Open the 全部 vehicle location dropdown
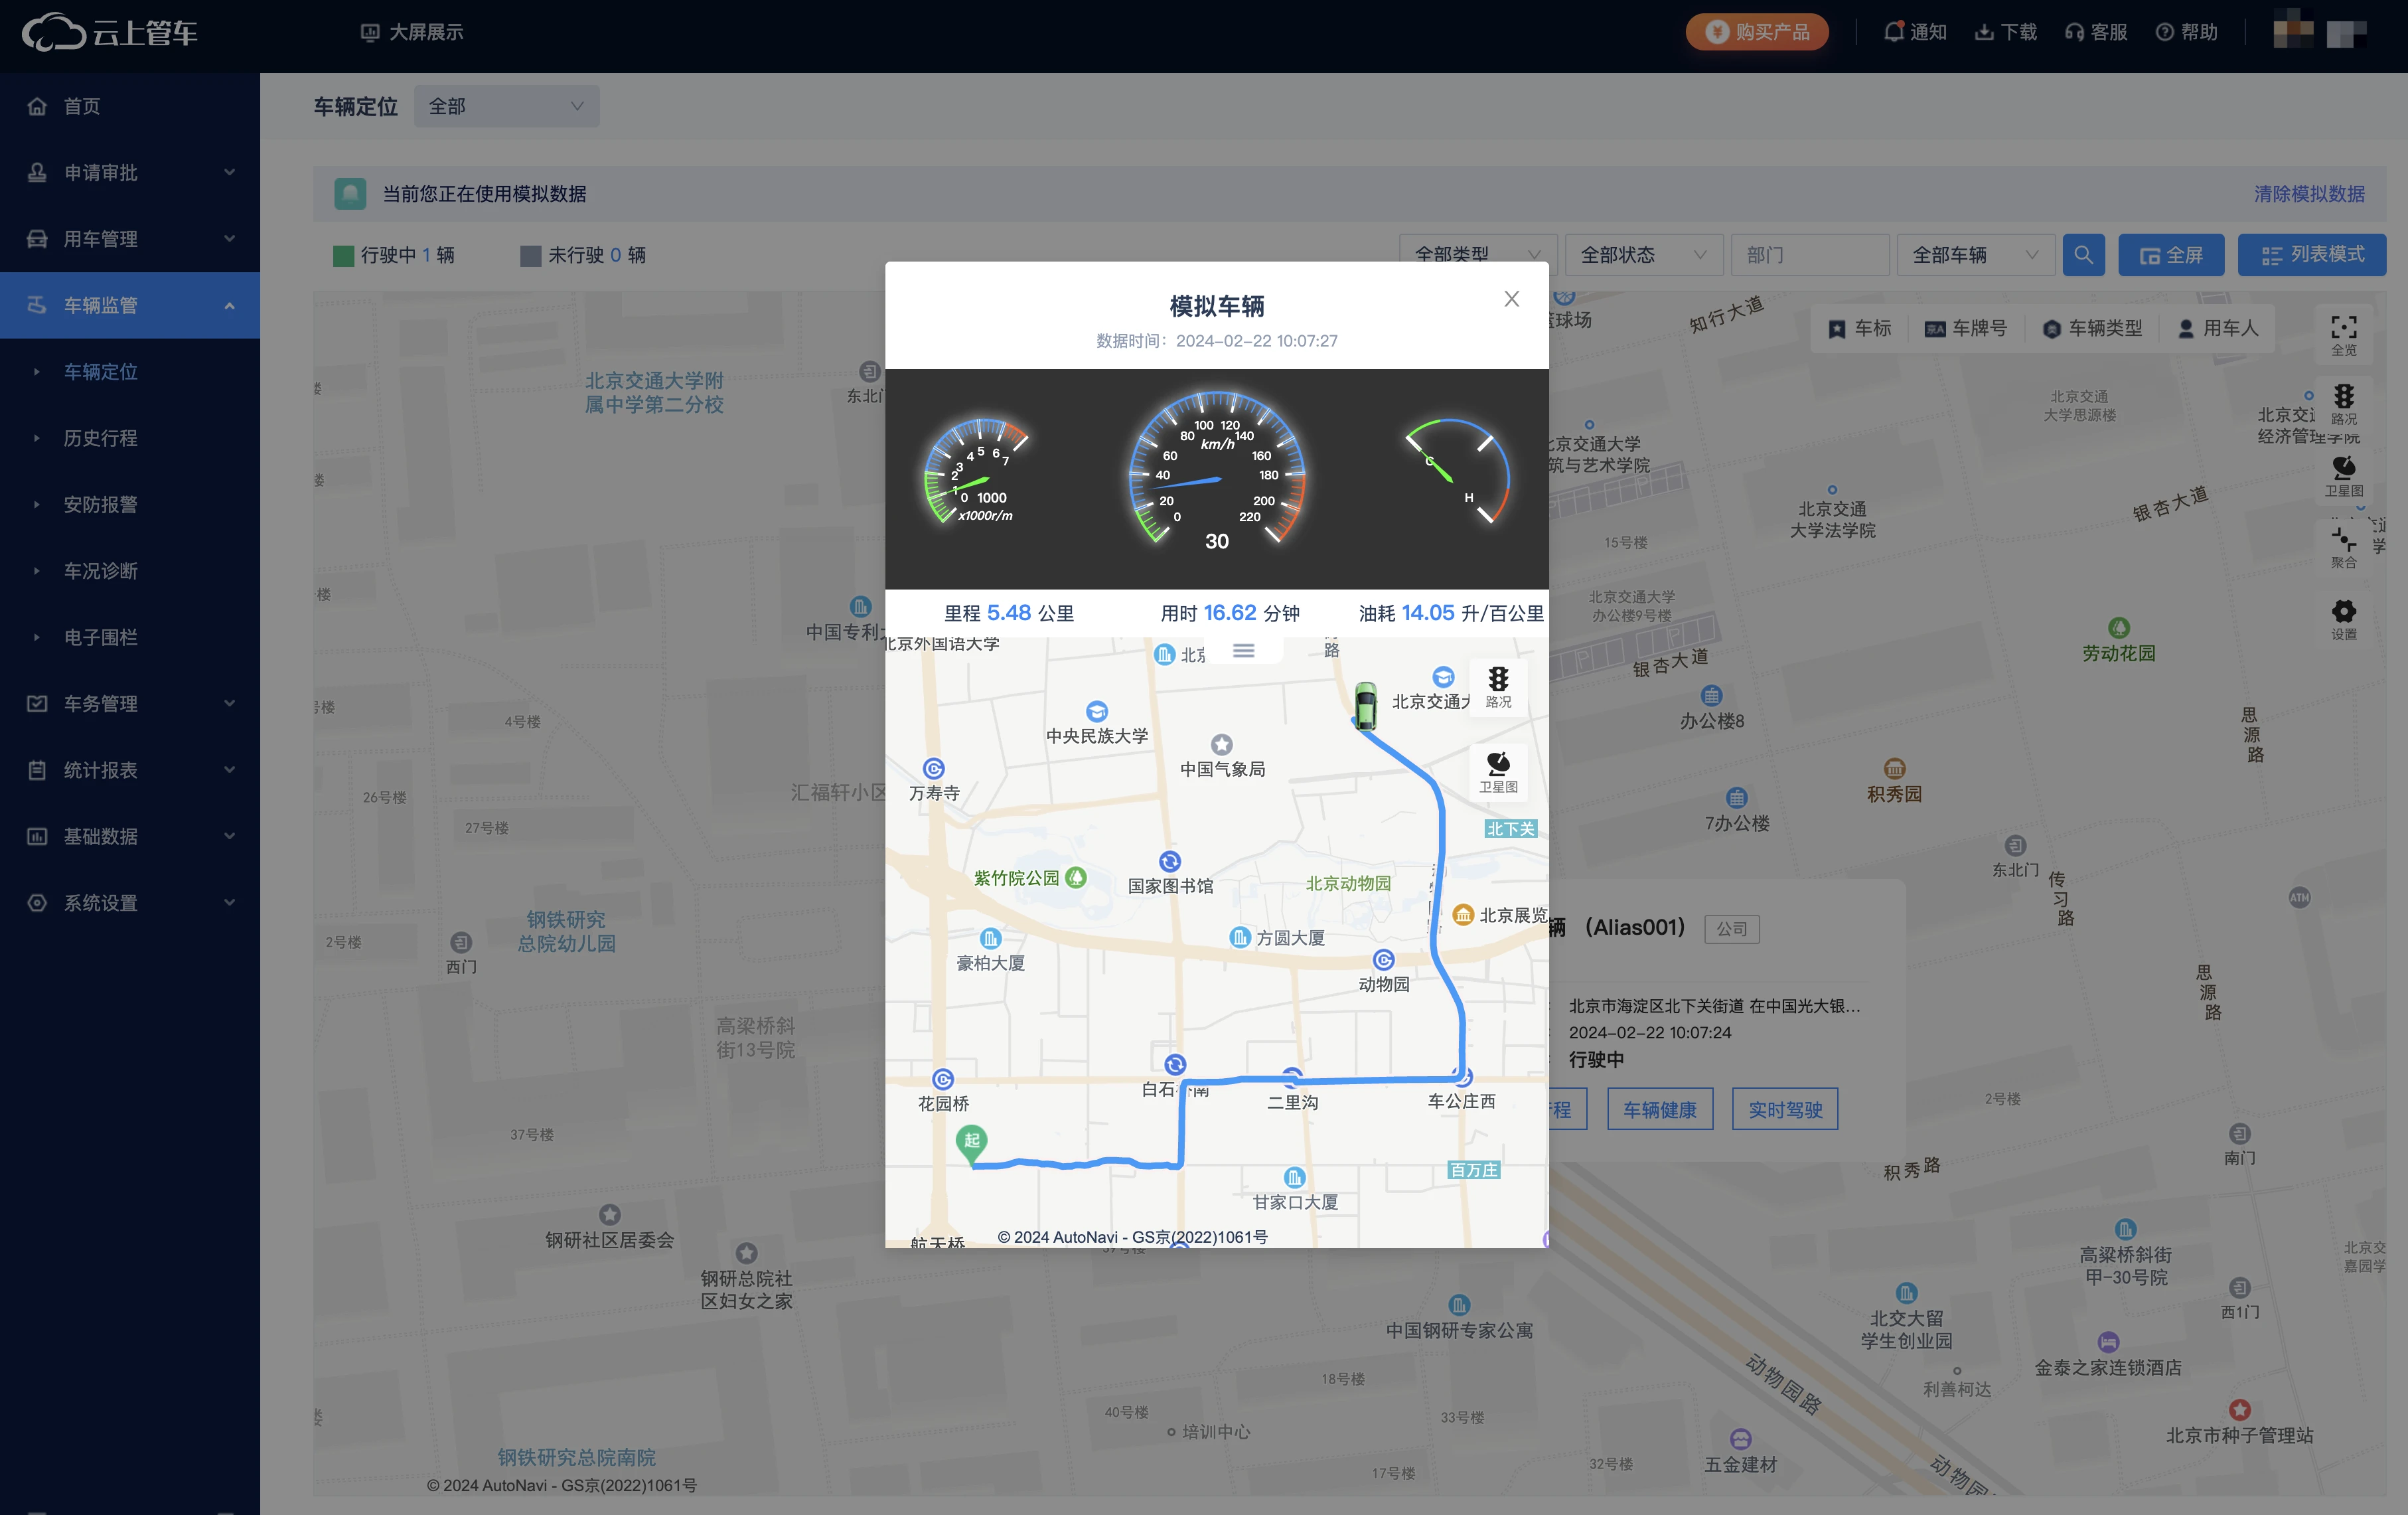Viewport: 2408px width, 1515px height. (x=507, y=106)
